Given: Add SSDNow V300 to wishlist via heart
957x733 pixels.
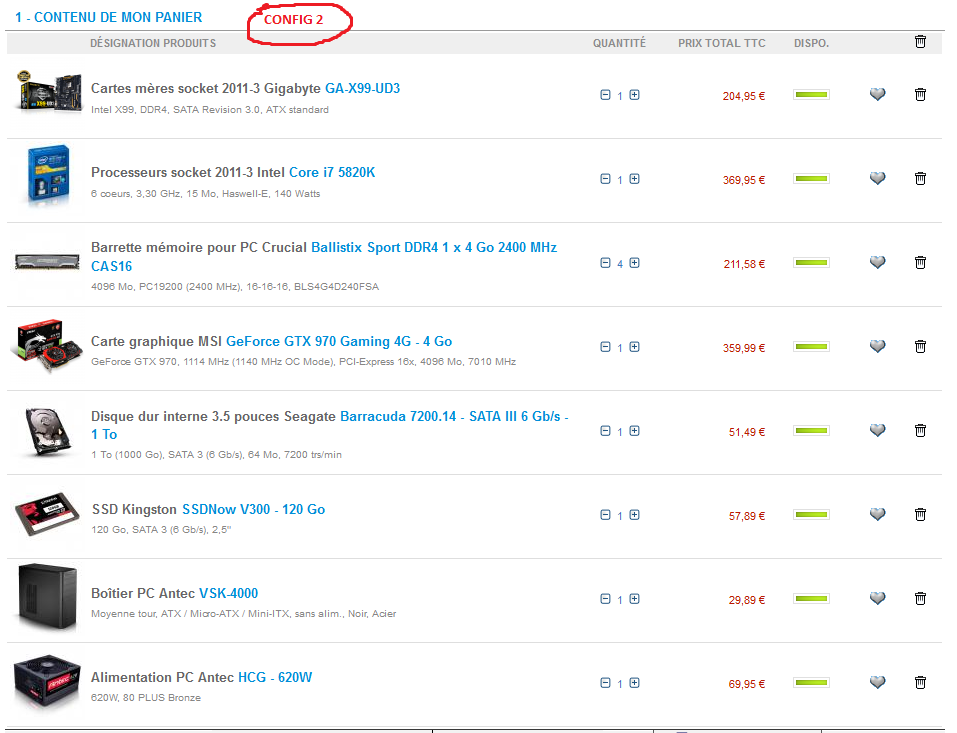Looking at the screenshot, I should click(x=878, y=515).
